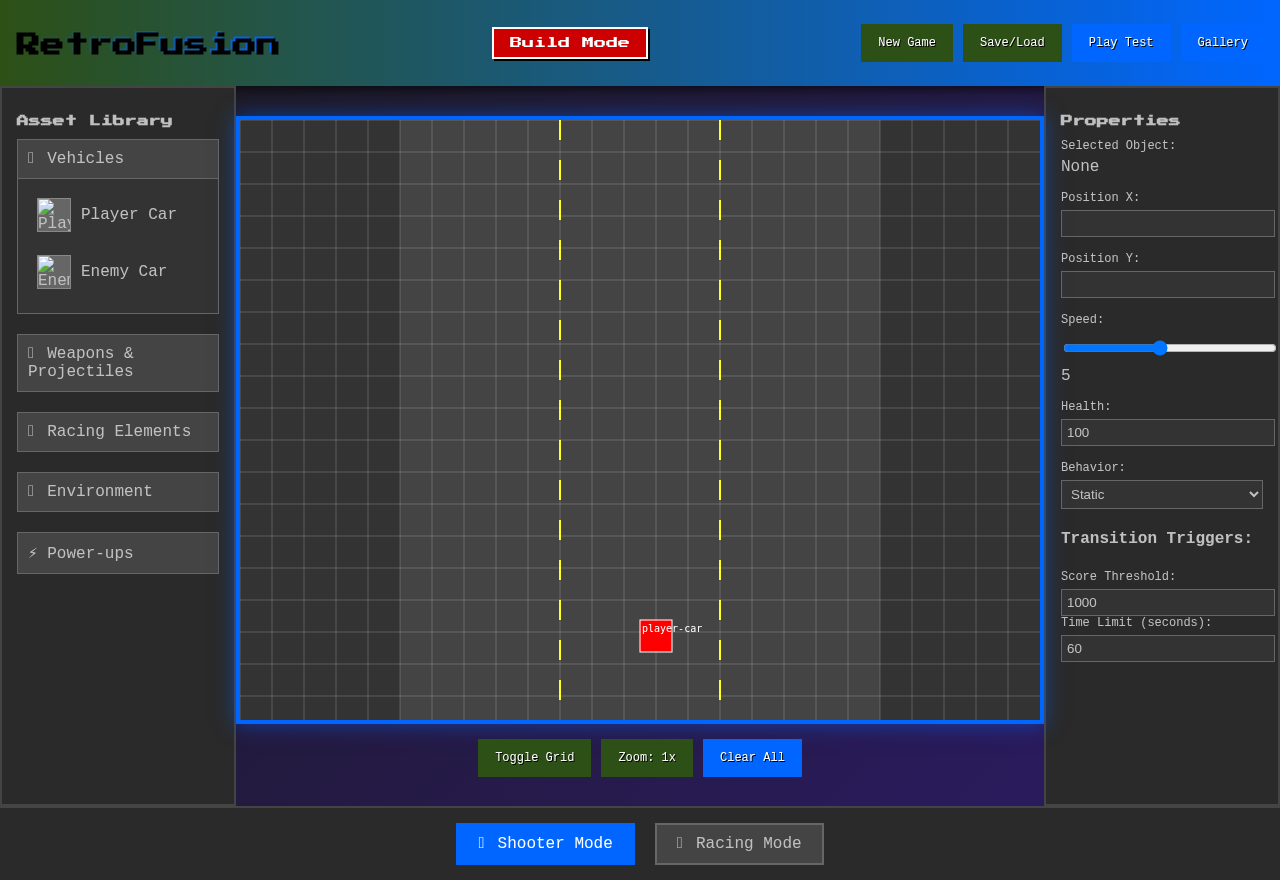Screen dimensions: 1280x880
Task: Collapse the Vehicles asset category
Action: pos(117,158)
